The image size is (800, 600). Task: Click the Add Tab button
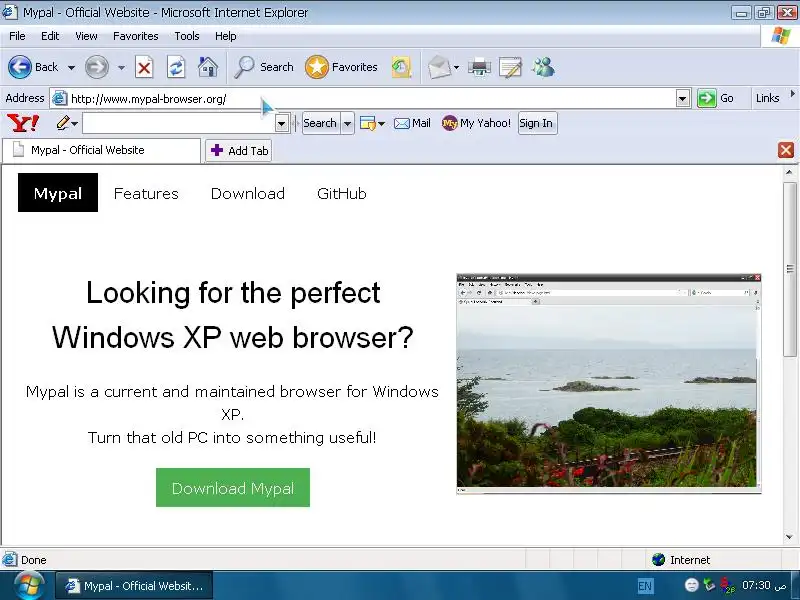[239, 151]
